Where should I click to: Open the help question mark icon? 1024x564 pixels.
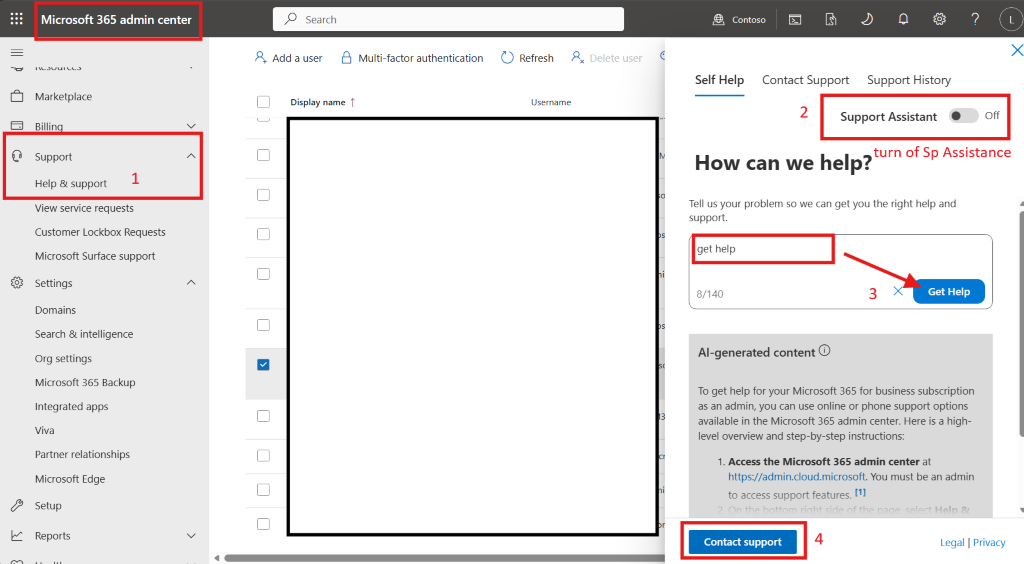point(975,20)
